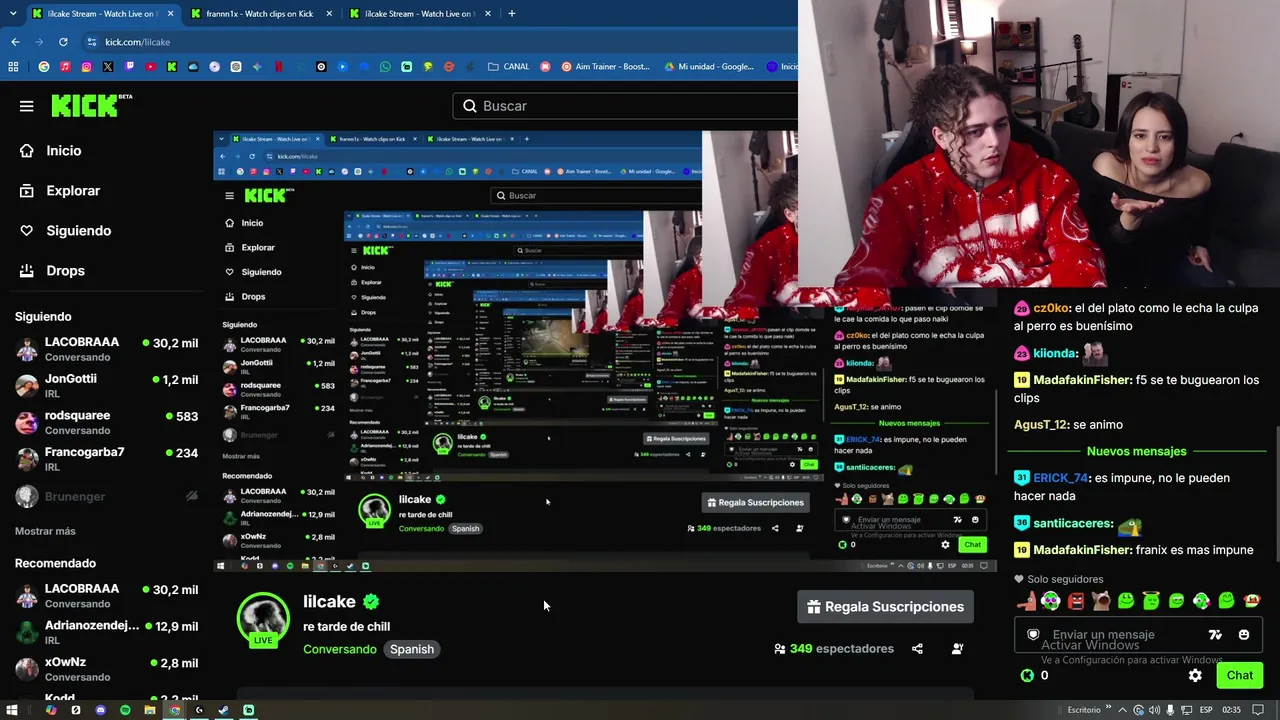The height and width of the screenshot is (720, 1280).
Task: Open offline Brunenger channel in sidebar
Action: coord(106,496)
